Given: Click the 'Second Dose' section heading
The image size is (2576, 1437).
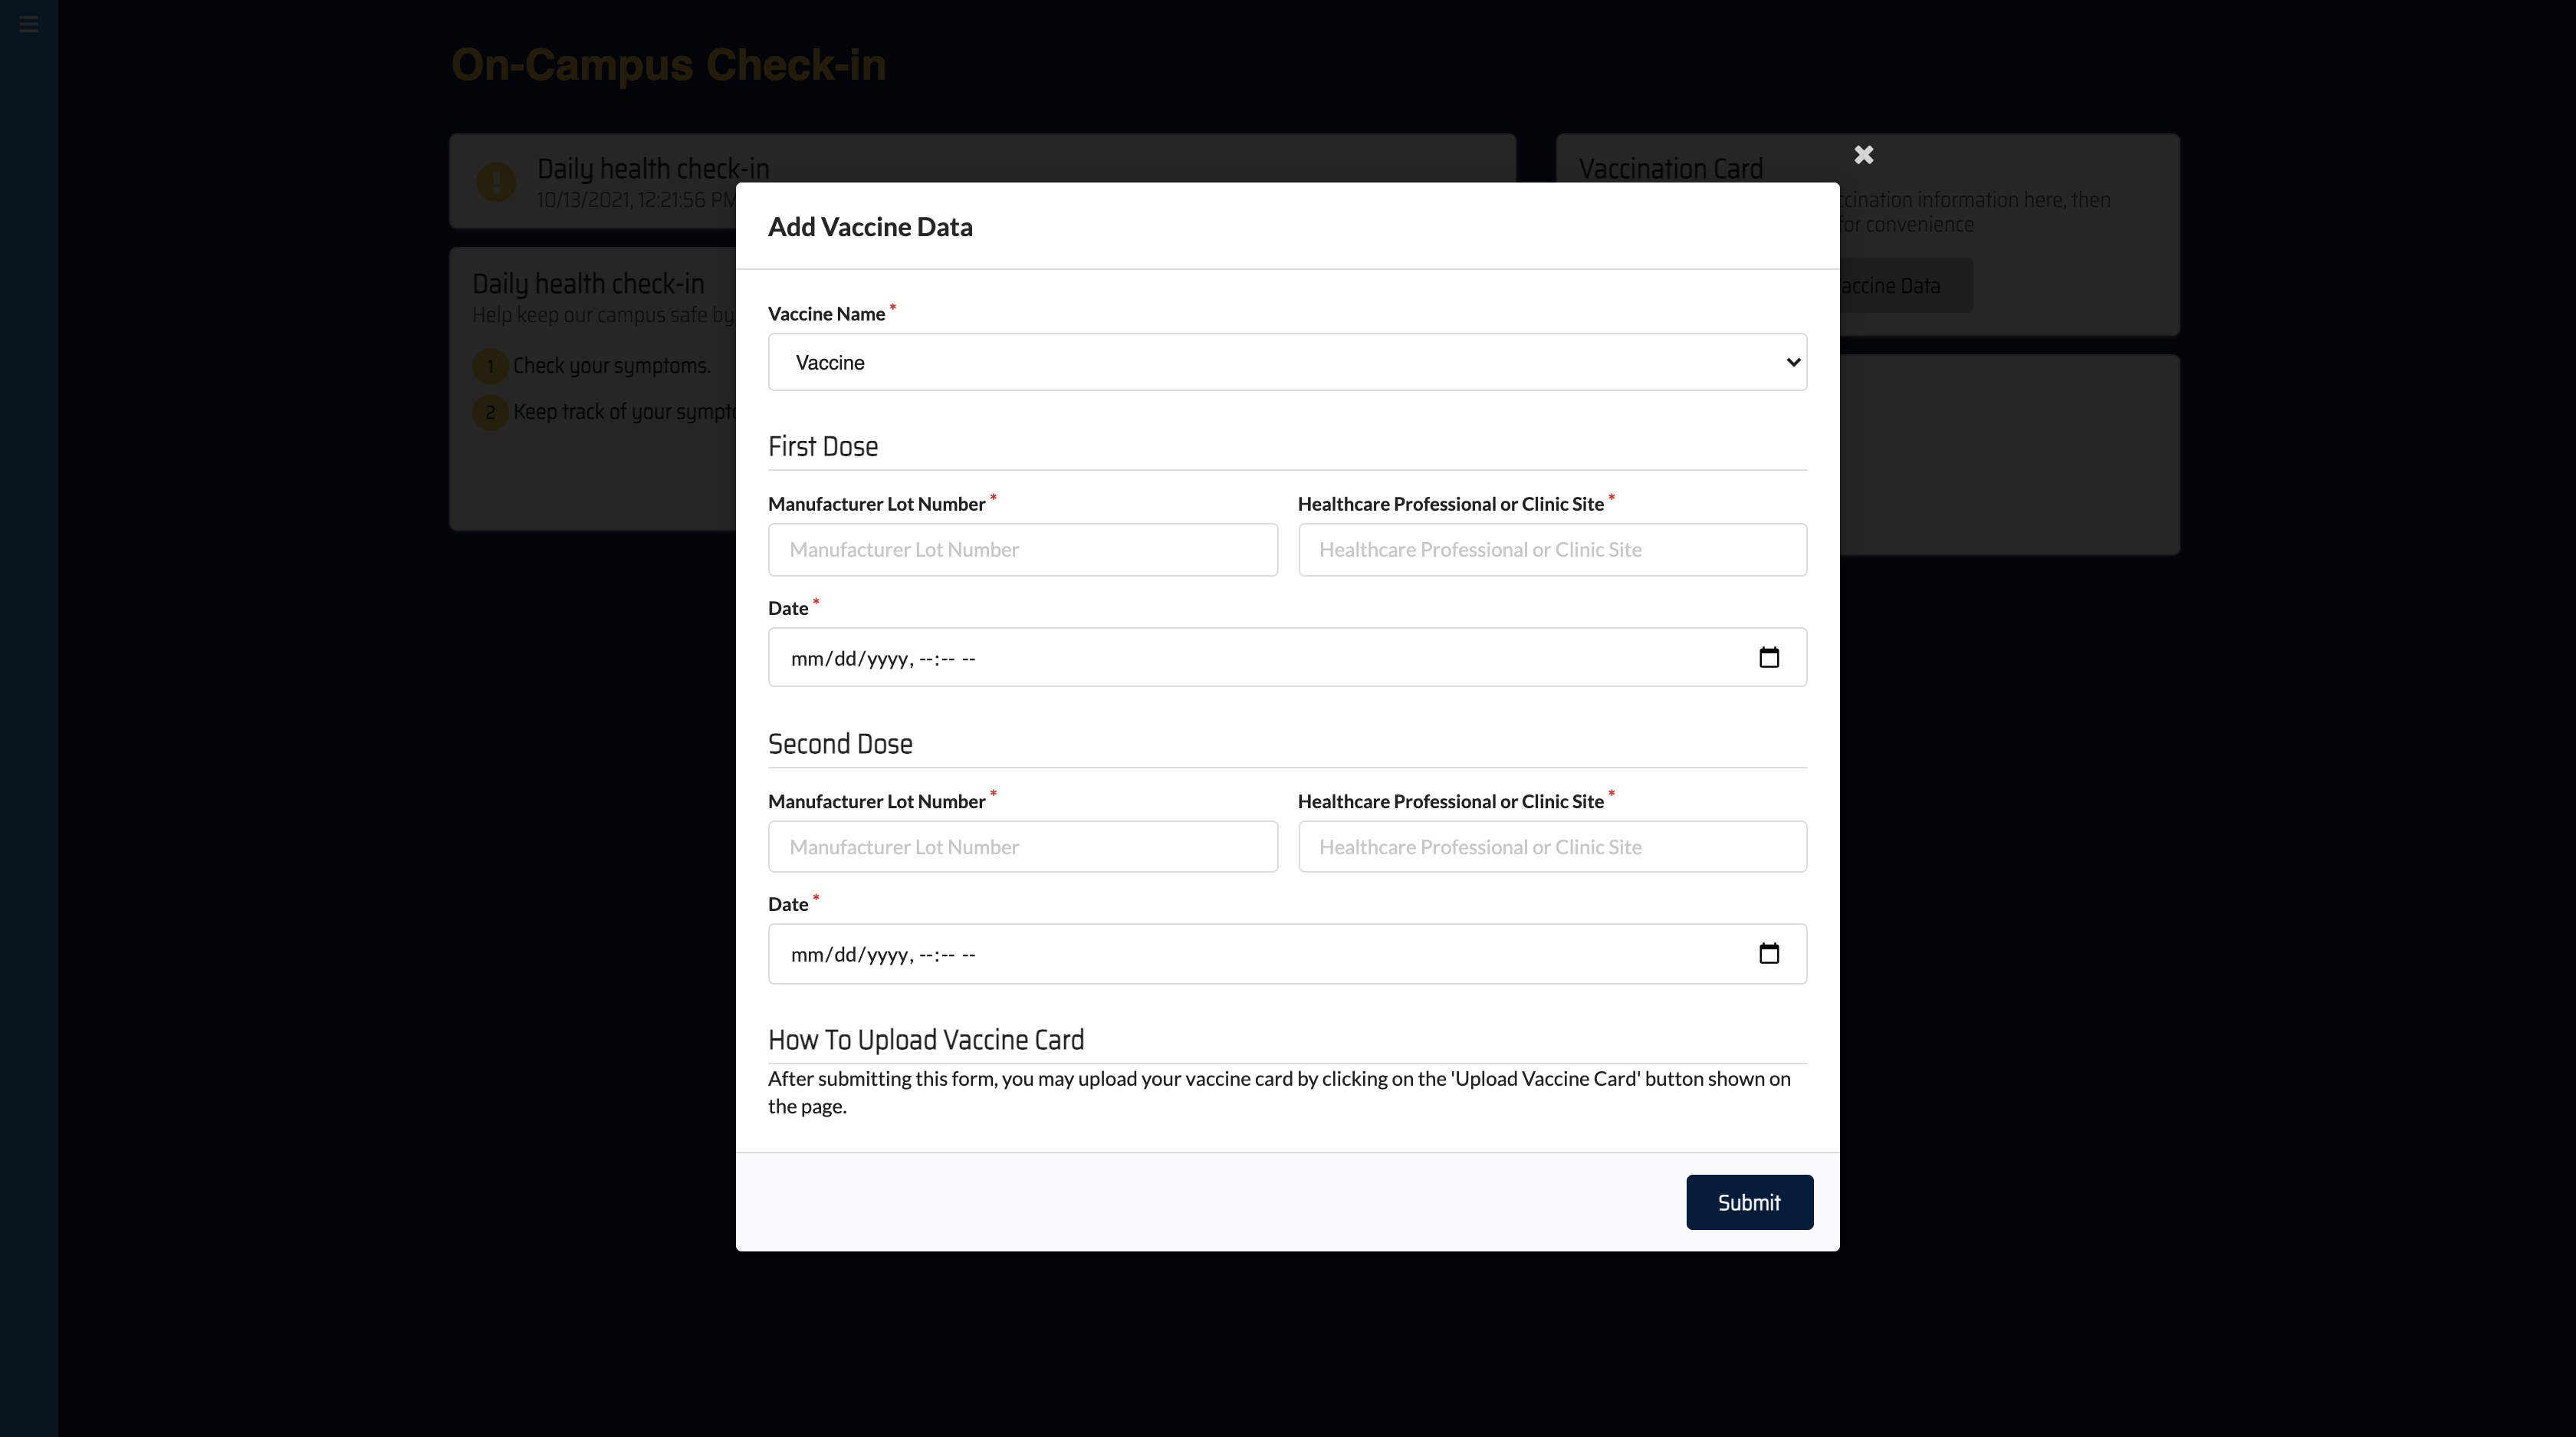Looking at the screenshot, I should pos(840,744).
